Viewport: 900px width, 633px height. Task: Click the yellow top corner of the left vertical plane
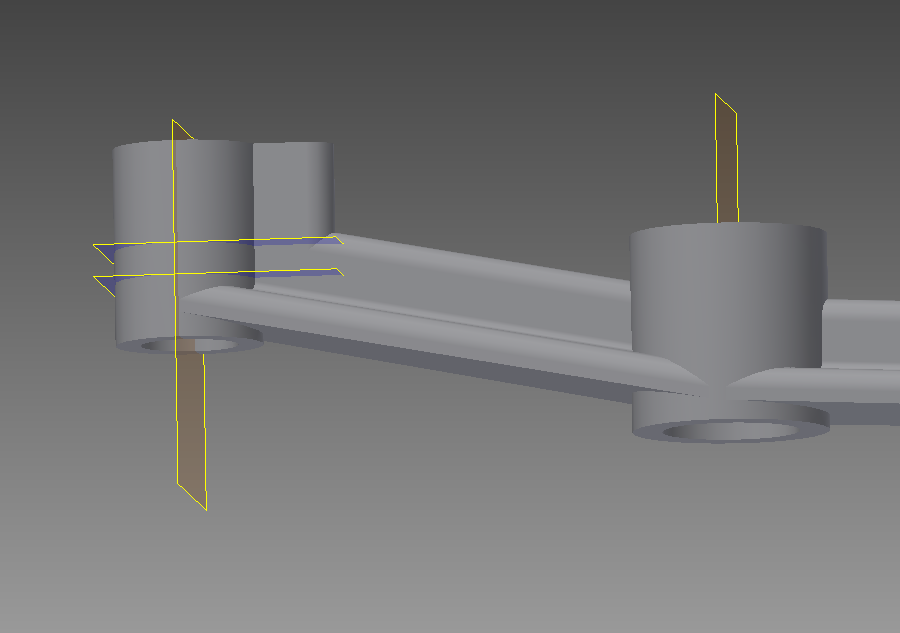click(174, 122)
